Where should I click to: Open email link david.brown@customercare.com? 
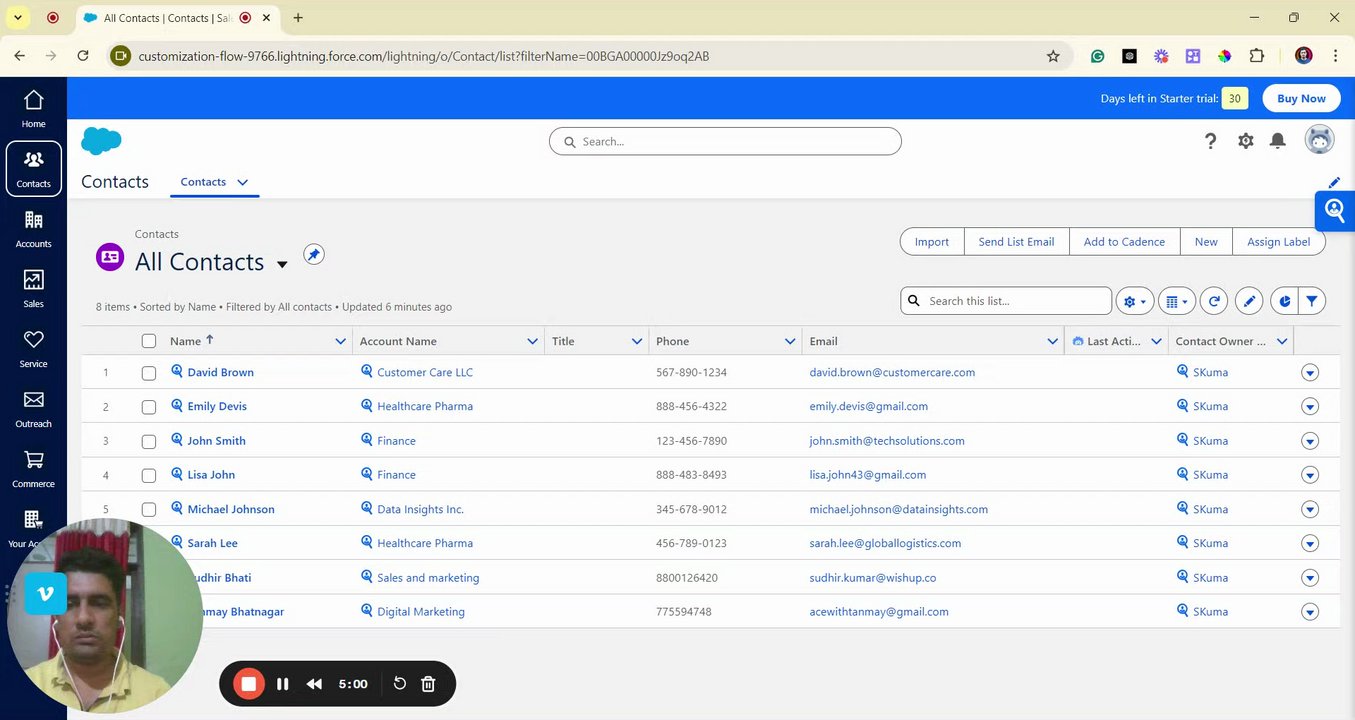pos(892,372)
